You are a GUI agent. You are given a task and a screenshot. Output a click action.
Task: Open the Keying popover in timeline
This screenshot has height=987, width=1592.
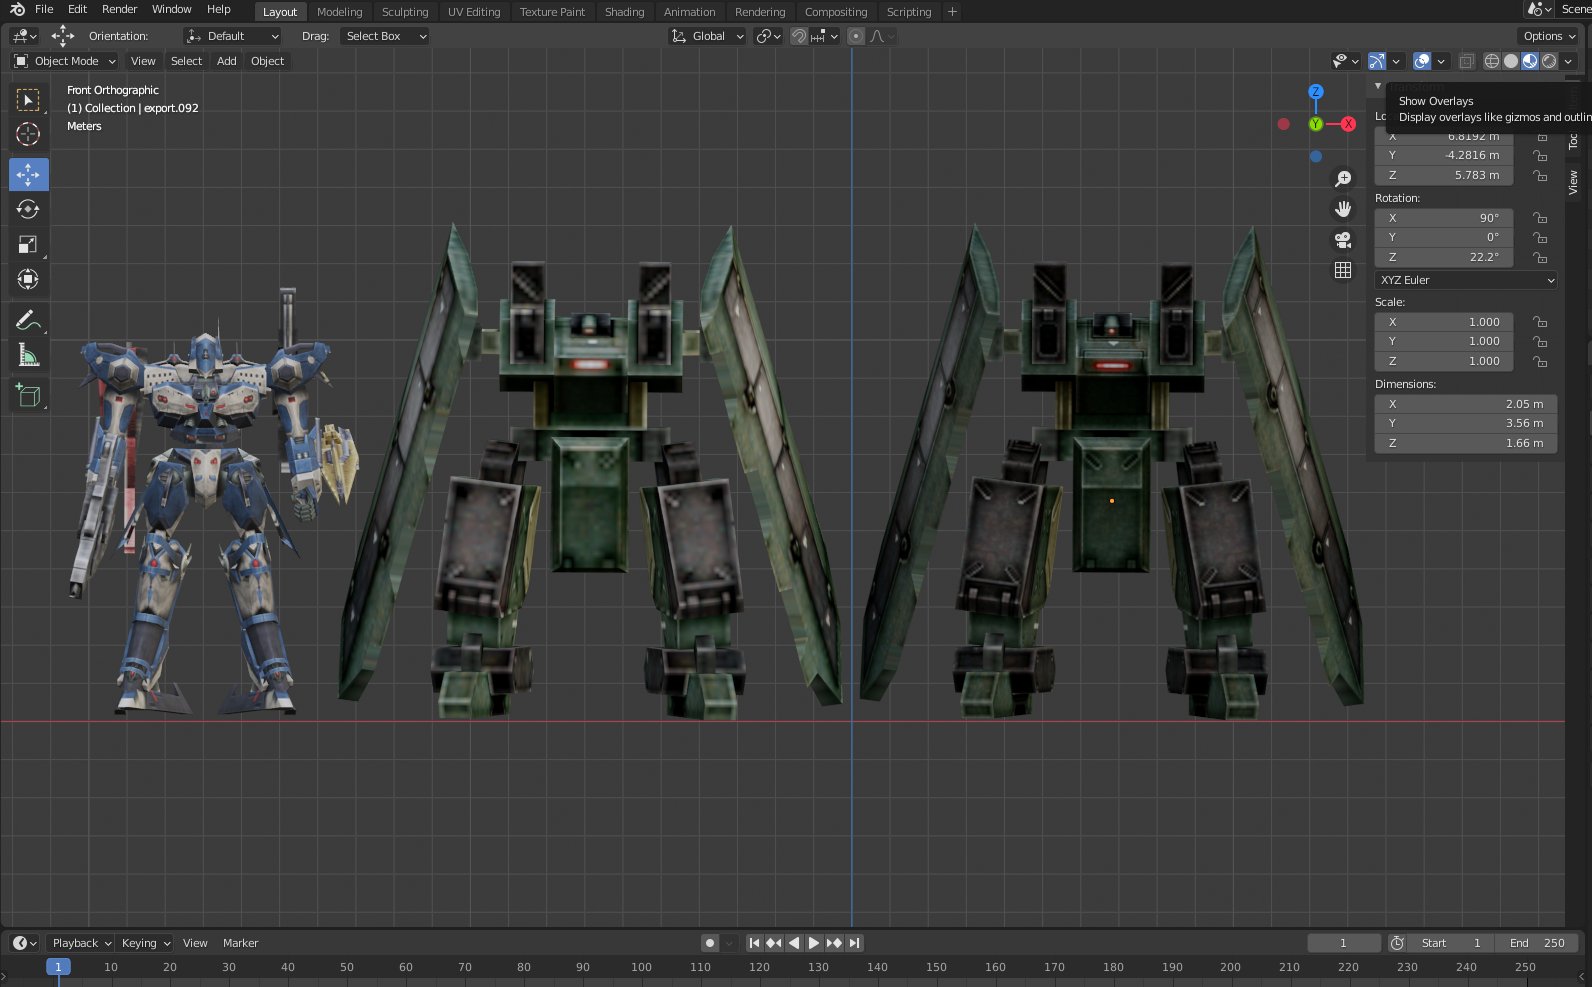[146, 943]
